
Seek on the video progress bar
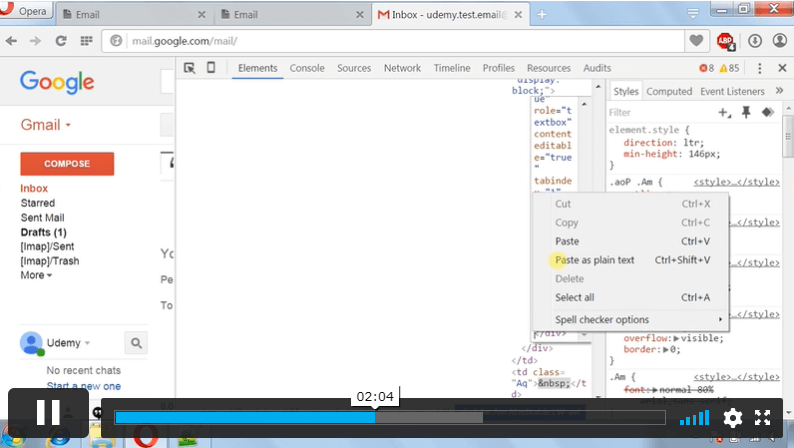coord(390,418)
